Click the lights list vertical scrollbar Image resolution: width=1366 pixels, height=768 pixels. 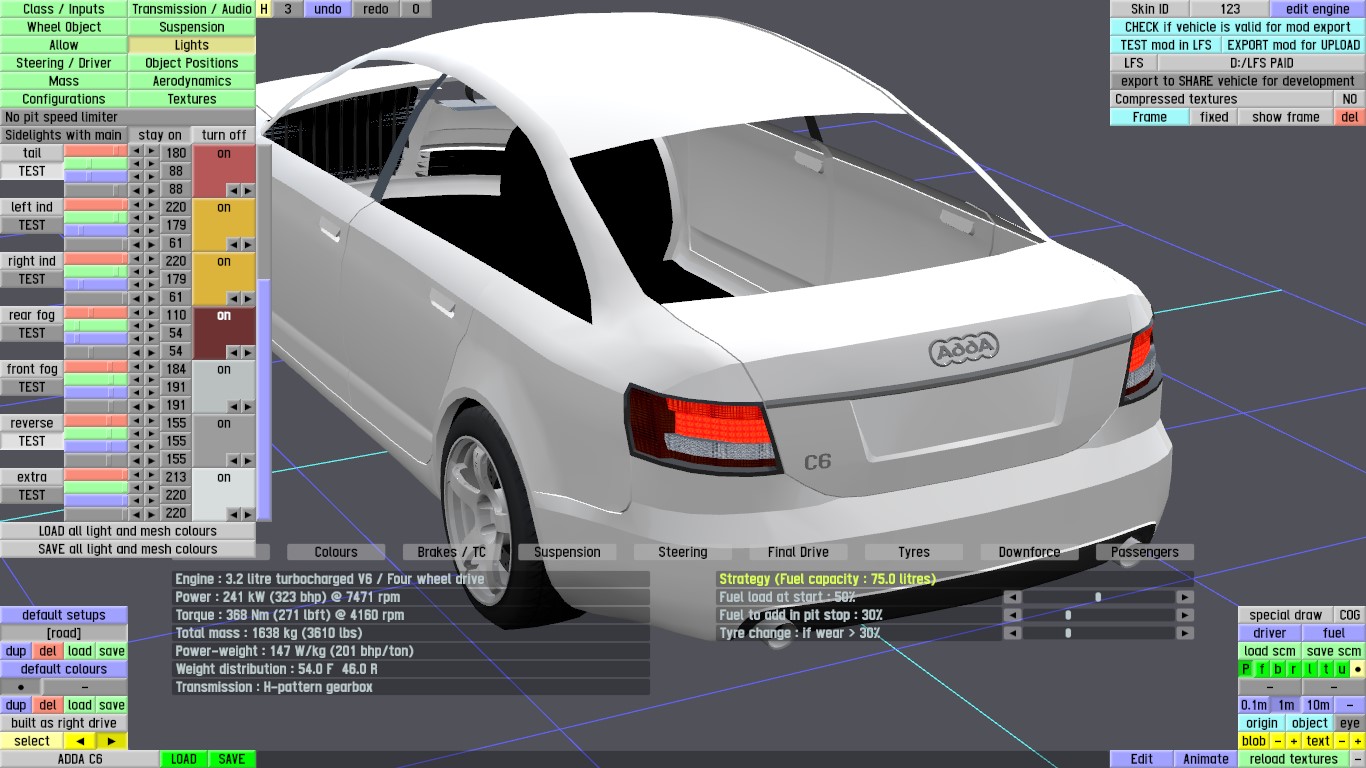tap(264, 333)
